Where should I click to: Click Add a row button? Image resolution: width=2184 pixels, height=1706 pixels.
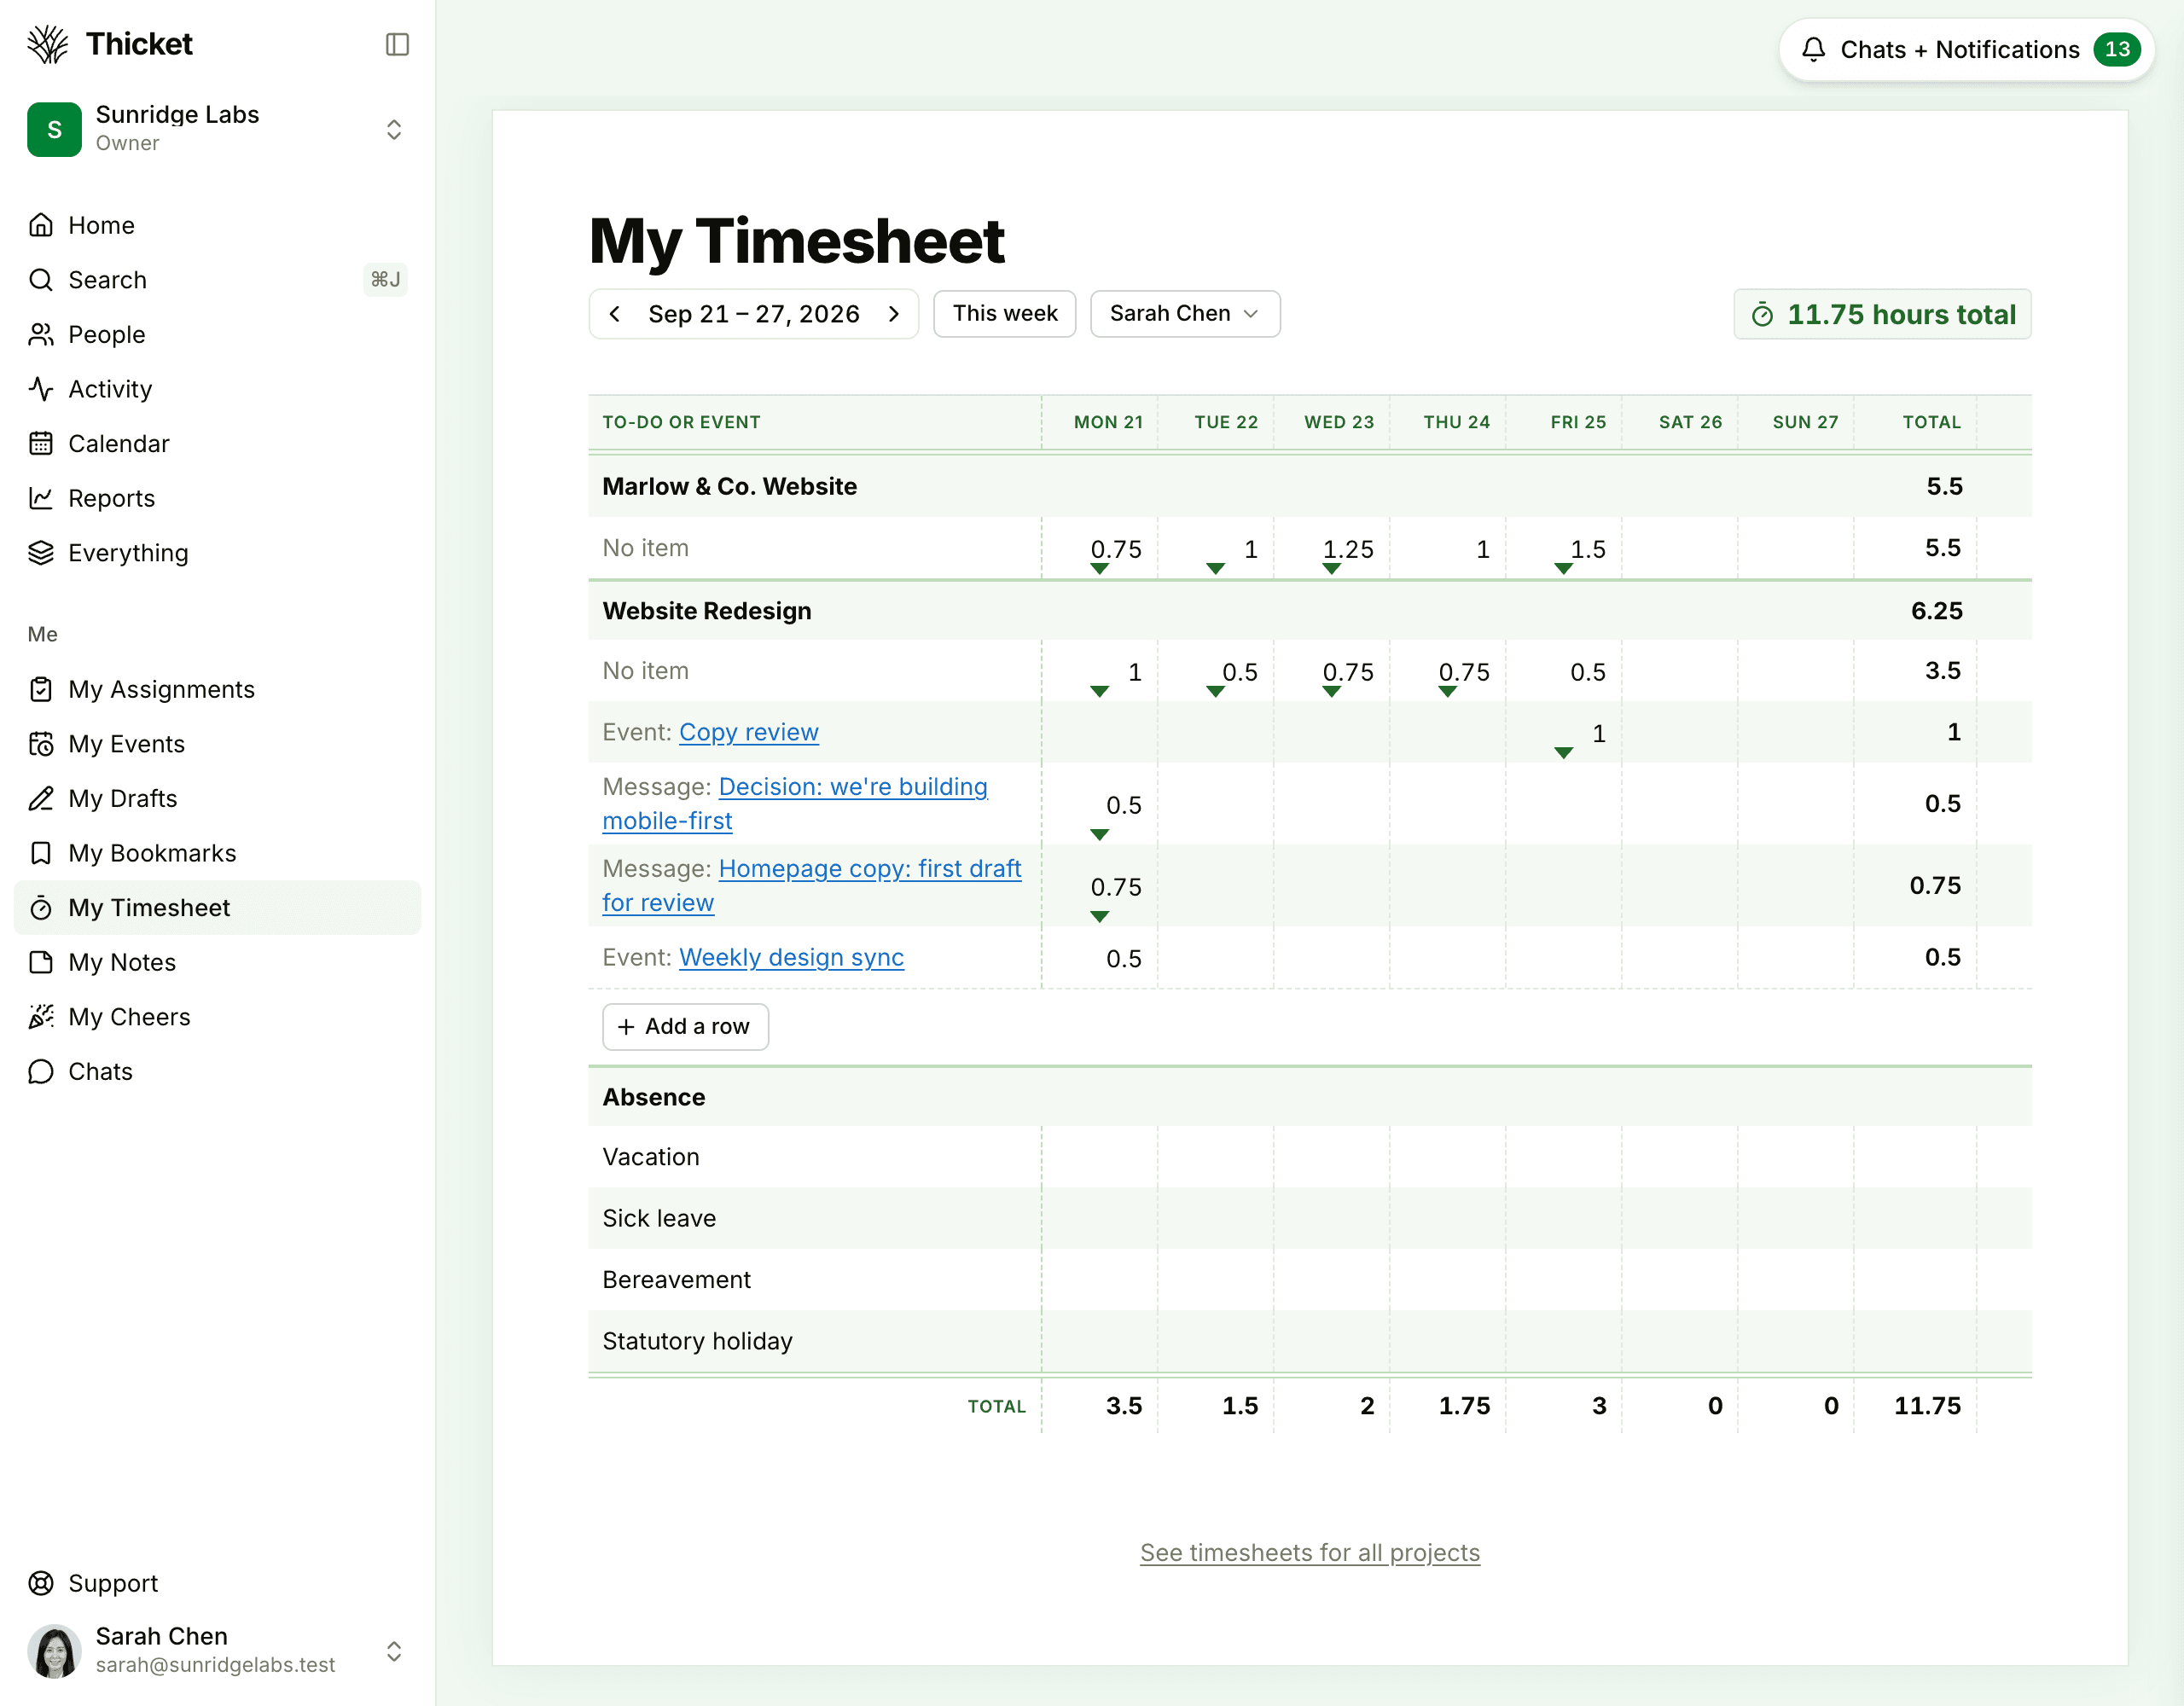tap(685, 1027)
